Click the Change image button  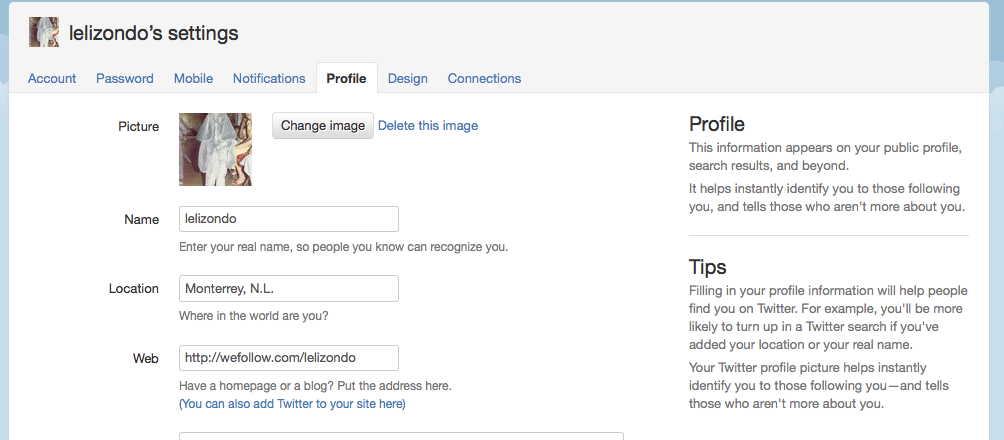[x=323, y=126]
